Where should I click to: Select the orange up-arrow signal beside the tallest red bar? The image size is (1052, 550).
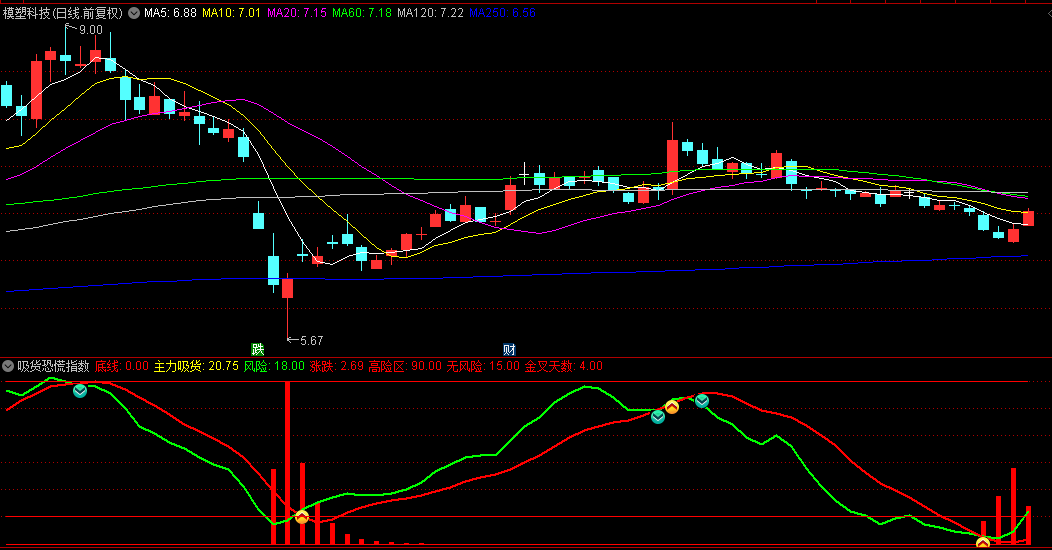pyautogui.click(x=302, y=516)
